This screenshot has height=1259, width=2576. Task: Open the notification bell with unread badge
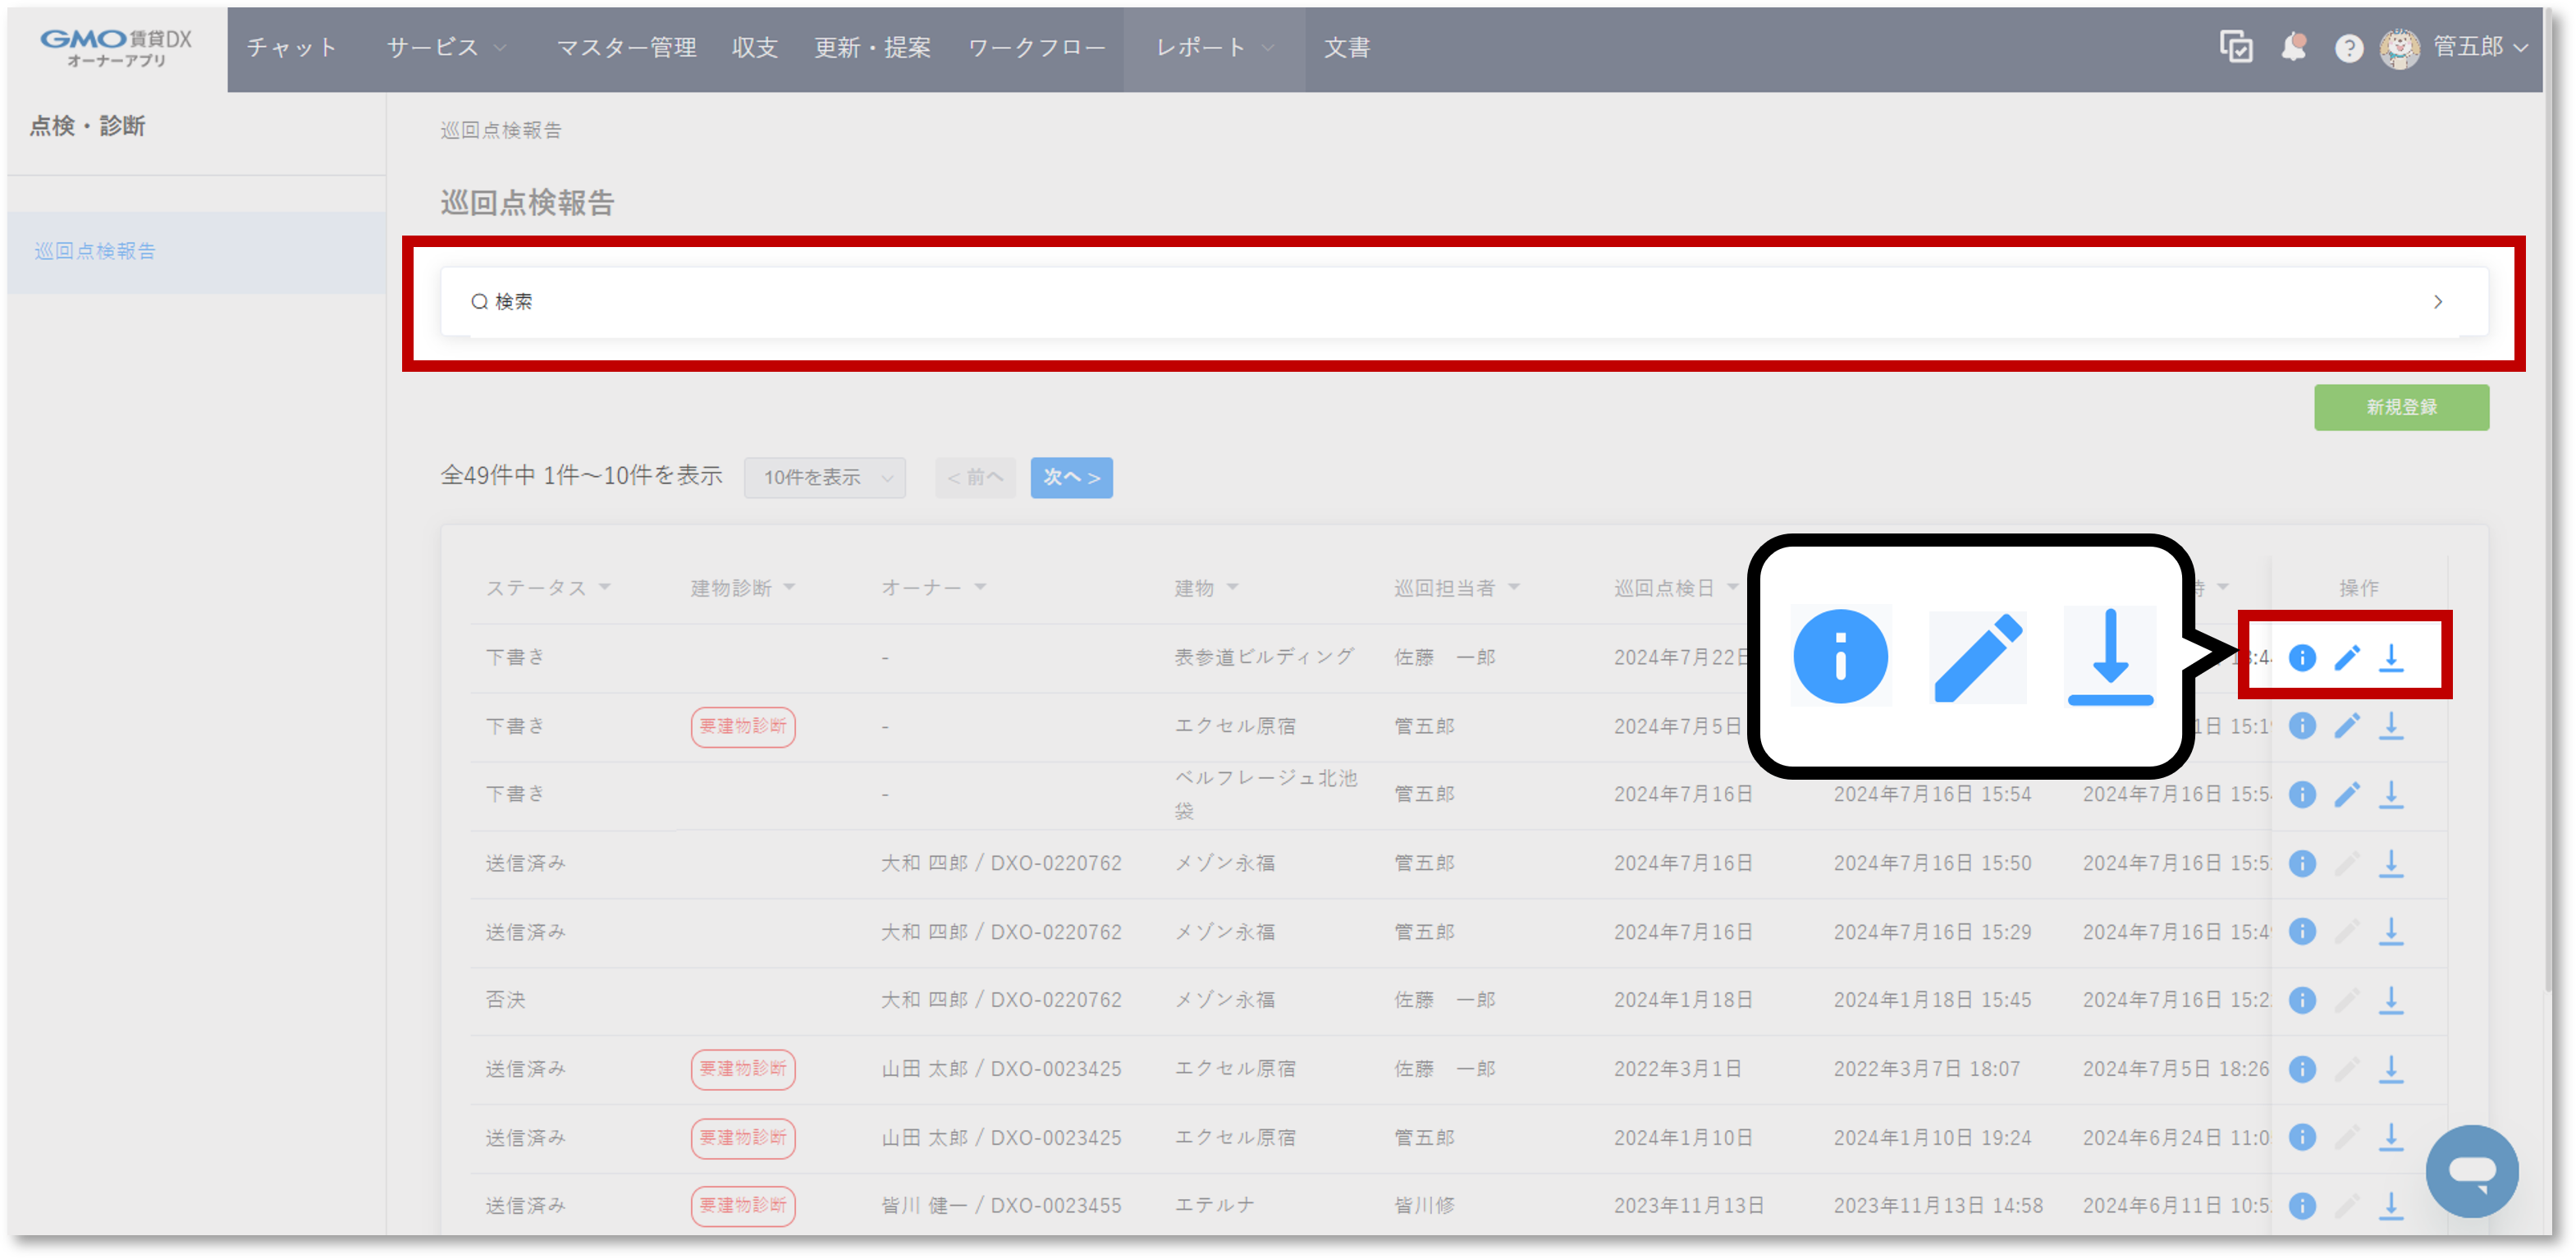pos(2295,47)
